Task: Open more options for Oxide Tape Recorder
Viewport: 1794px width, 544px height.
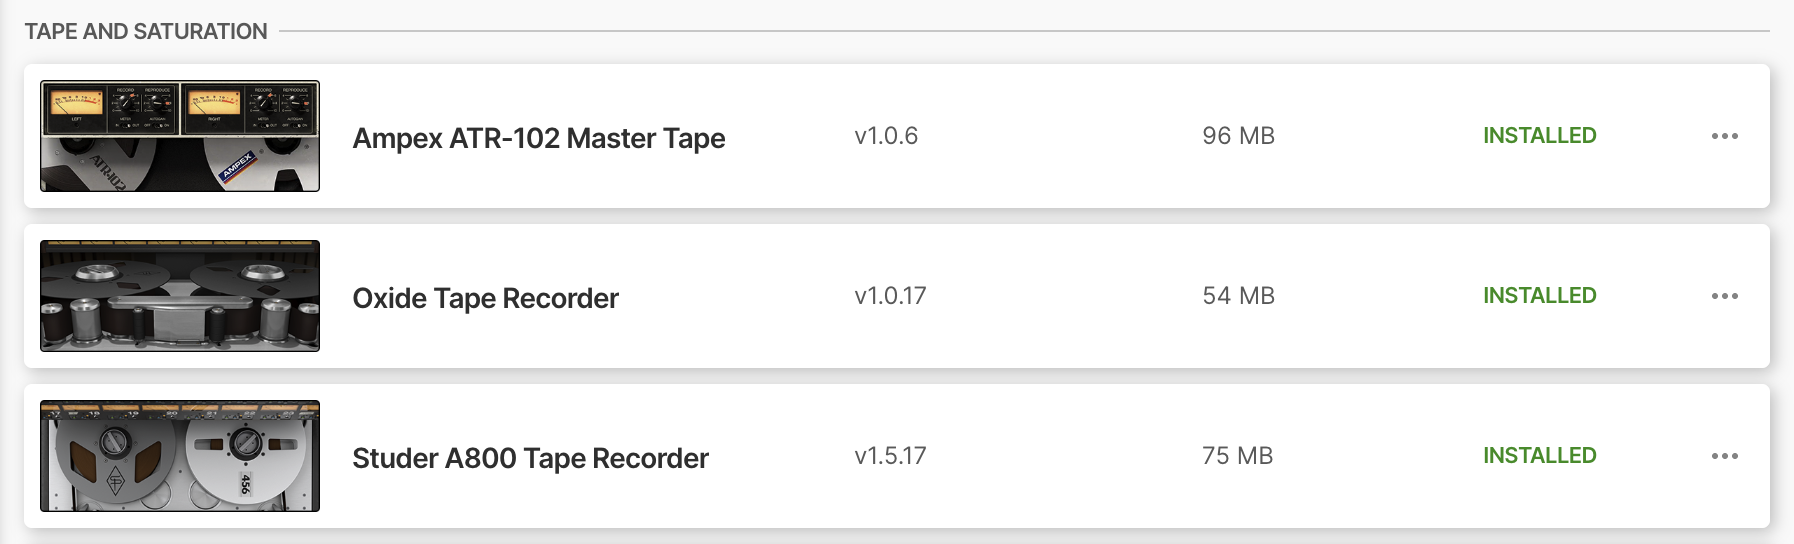Action: (x=1724, y=296)
